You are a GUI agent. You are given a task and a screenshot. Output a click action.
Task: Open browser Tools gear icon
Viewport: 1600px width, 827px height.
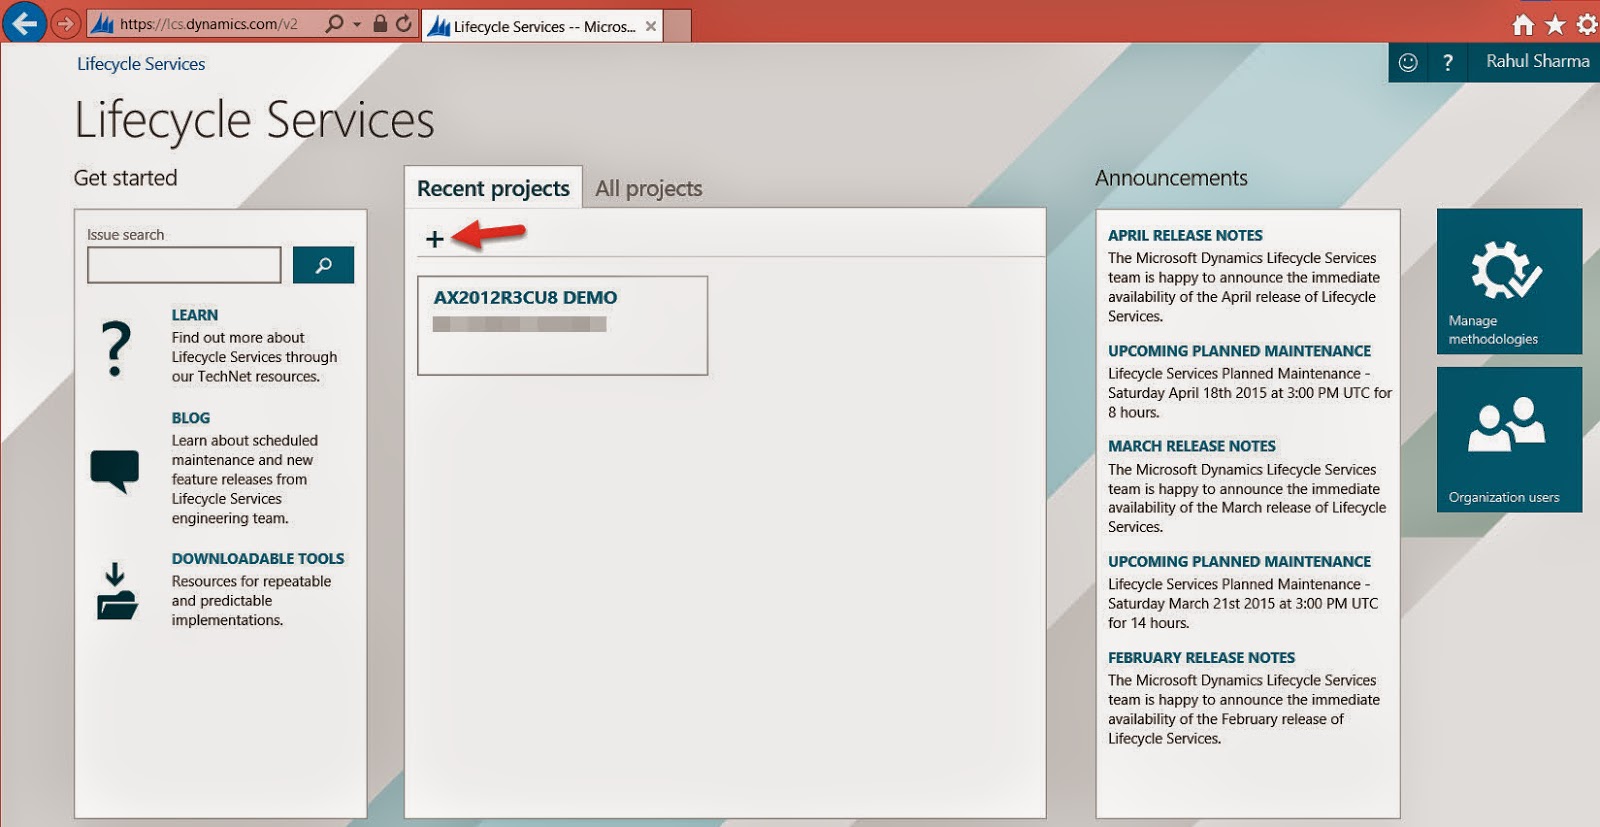click(1587, 24)
